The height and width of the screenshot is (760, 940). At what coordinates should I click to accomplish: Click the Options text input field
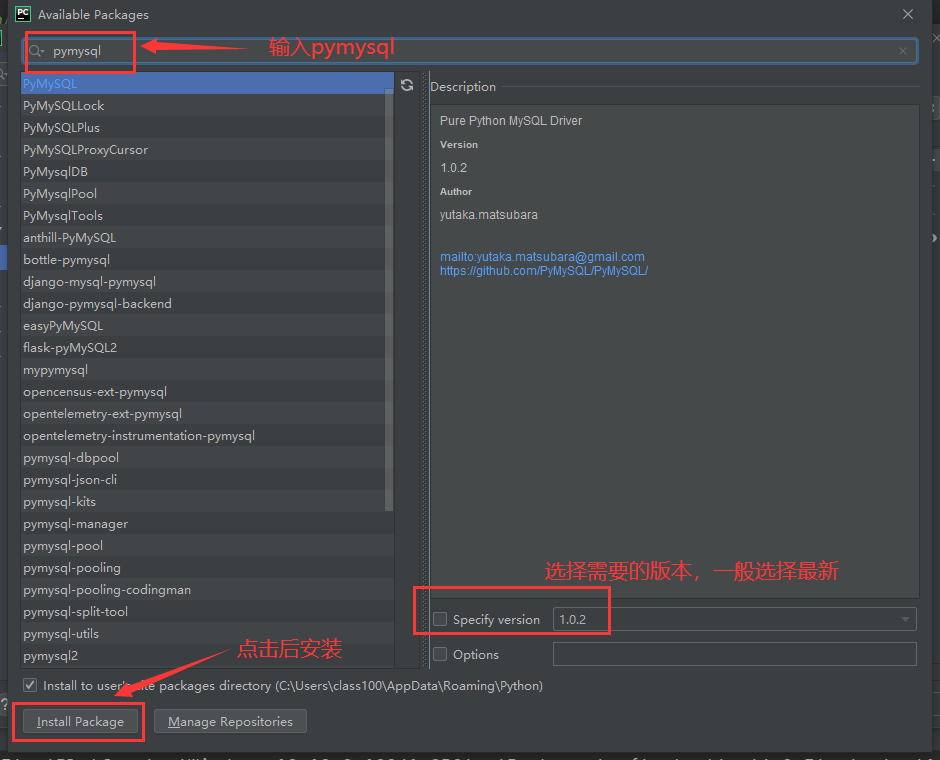click(734, 654)
